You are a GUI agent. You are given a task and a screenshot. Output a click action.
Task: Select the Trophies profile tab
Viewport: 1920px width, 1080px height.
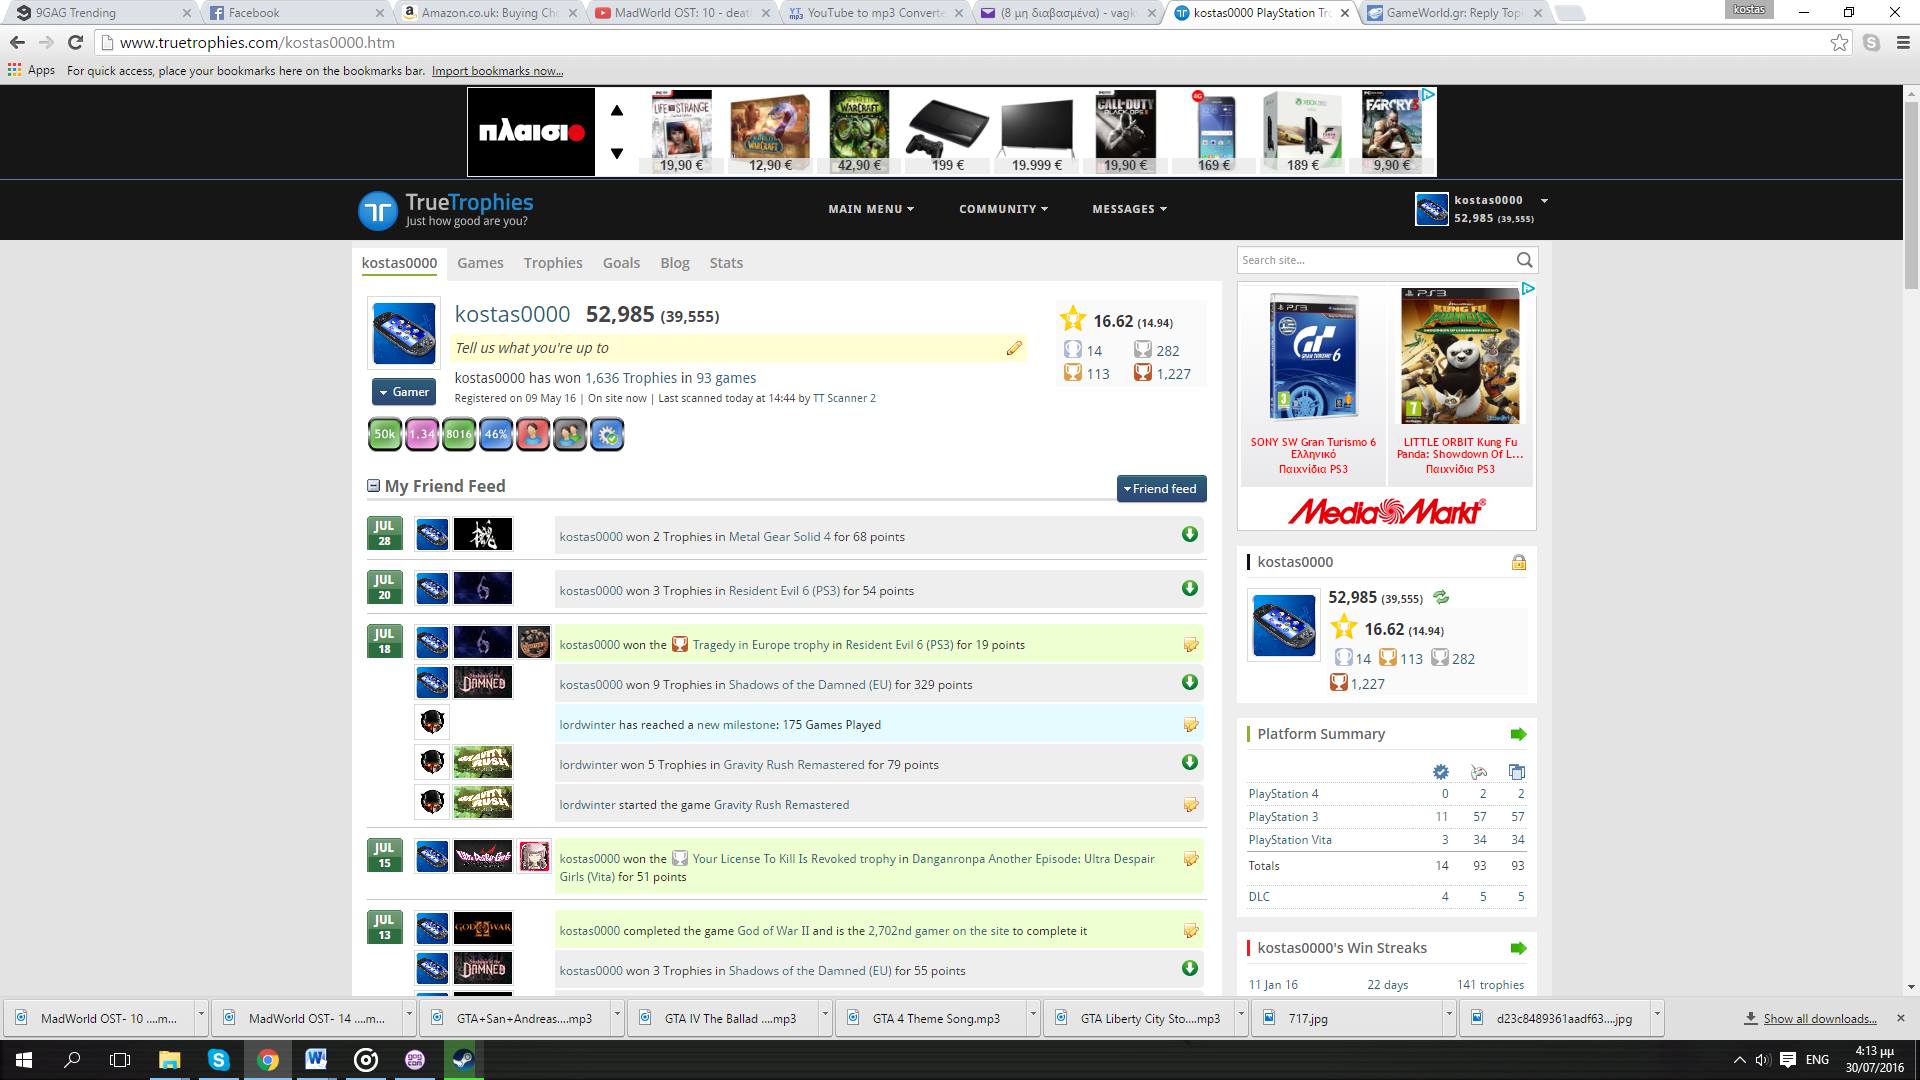click(x=553, y=263)
